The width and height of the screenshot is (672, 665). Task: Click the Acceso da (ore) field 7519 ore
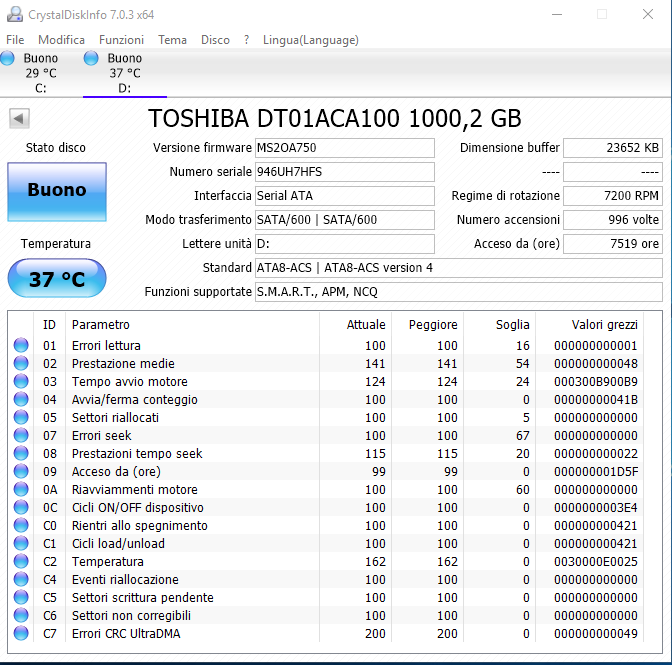coord(613,244)
